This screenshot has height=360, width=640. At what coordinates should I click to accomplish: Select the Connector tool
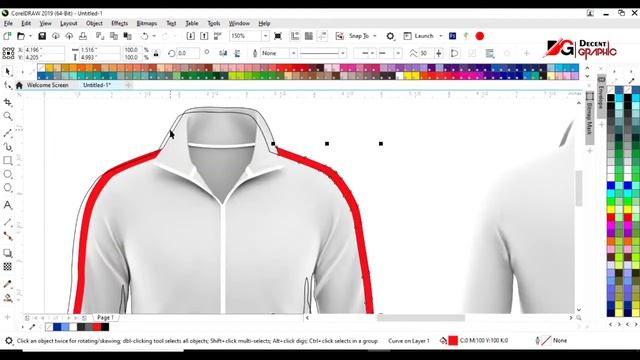(7, 236)
